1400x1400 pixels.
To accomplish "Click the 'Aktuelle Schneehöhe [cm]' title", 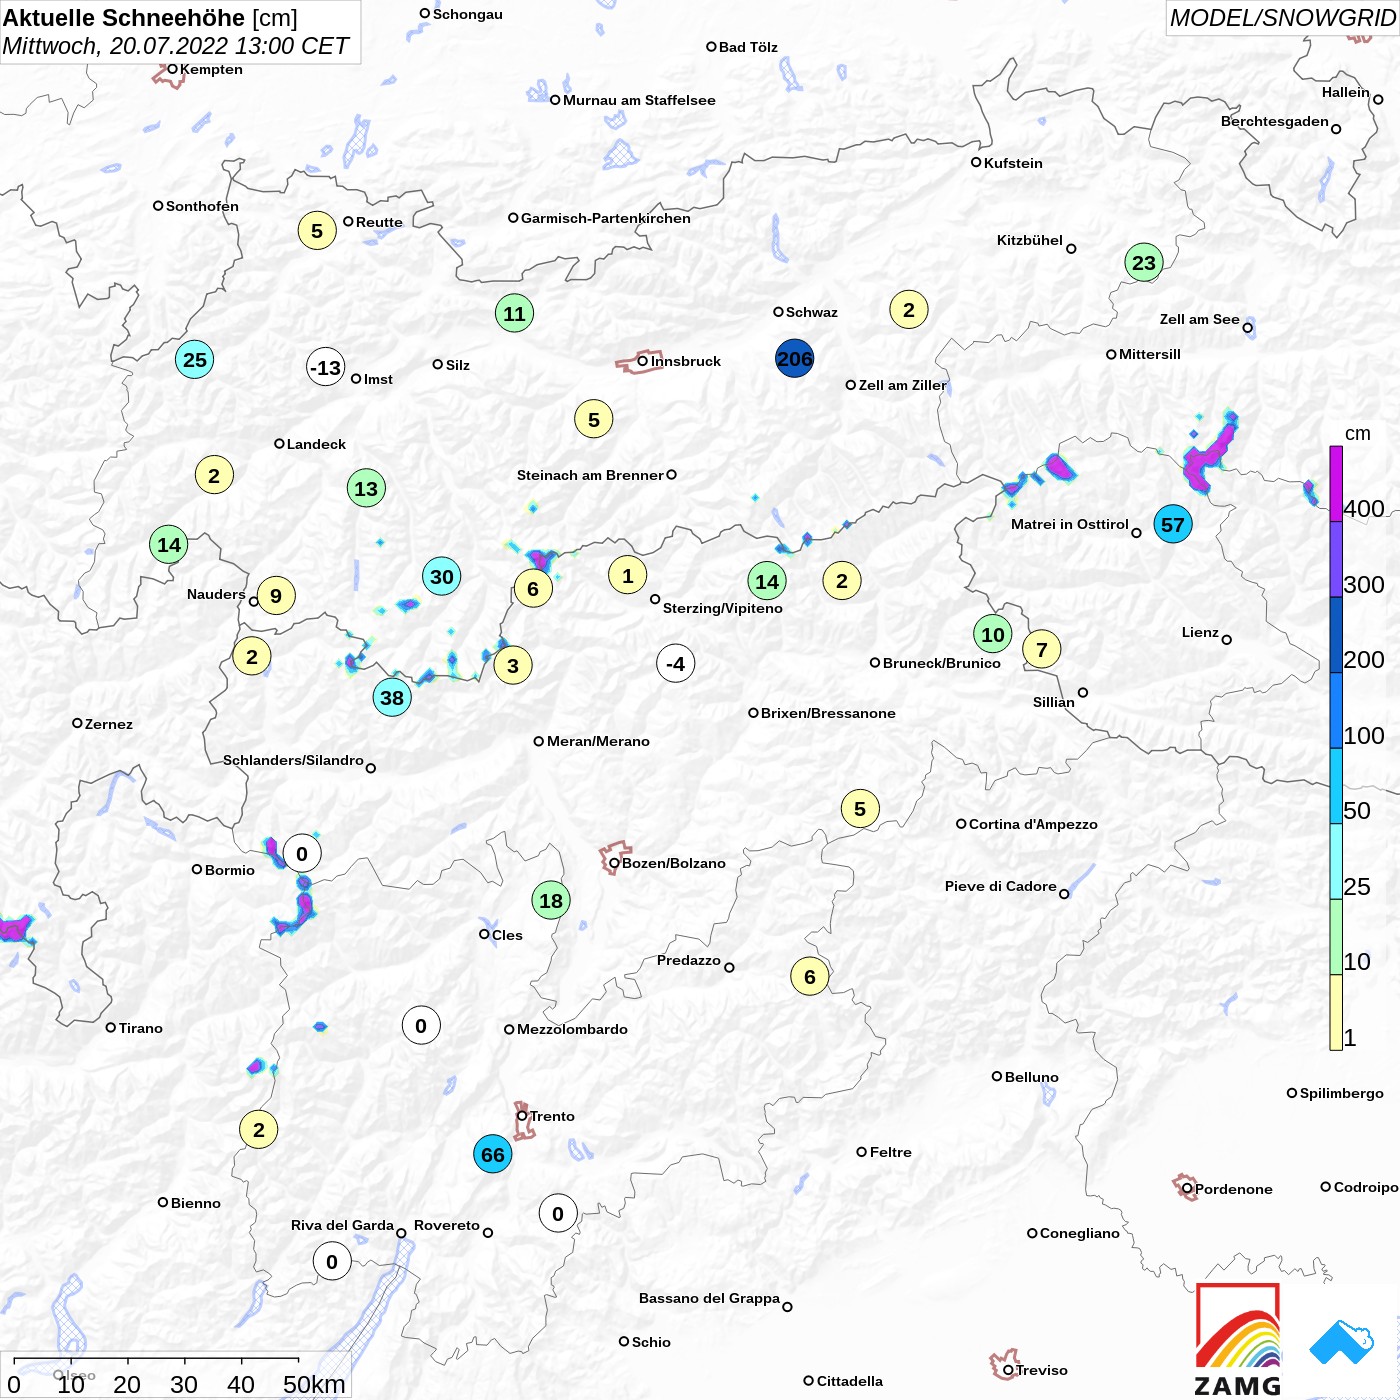I will click(150, 18).
